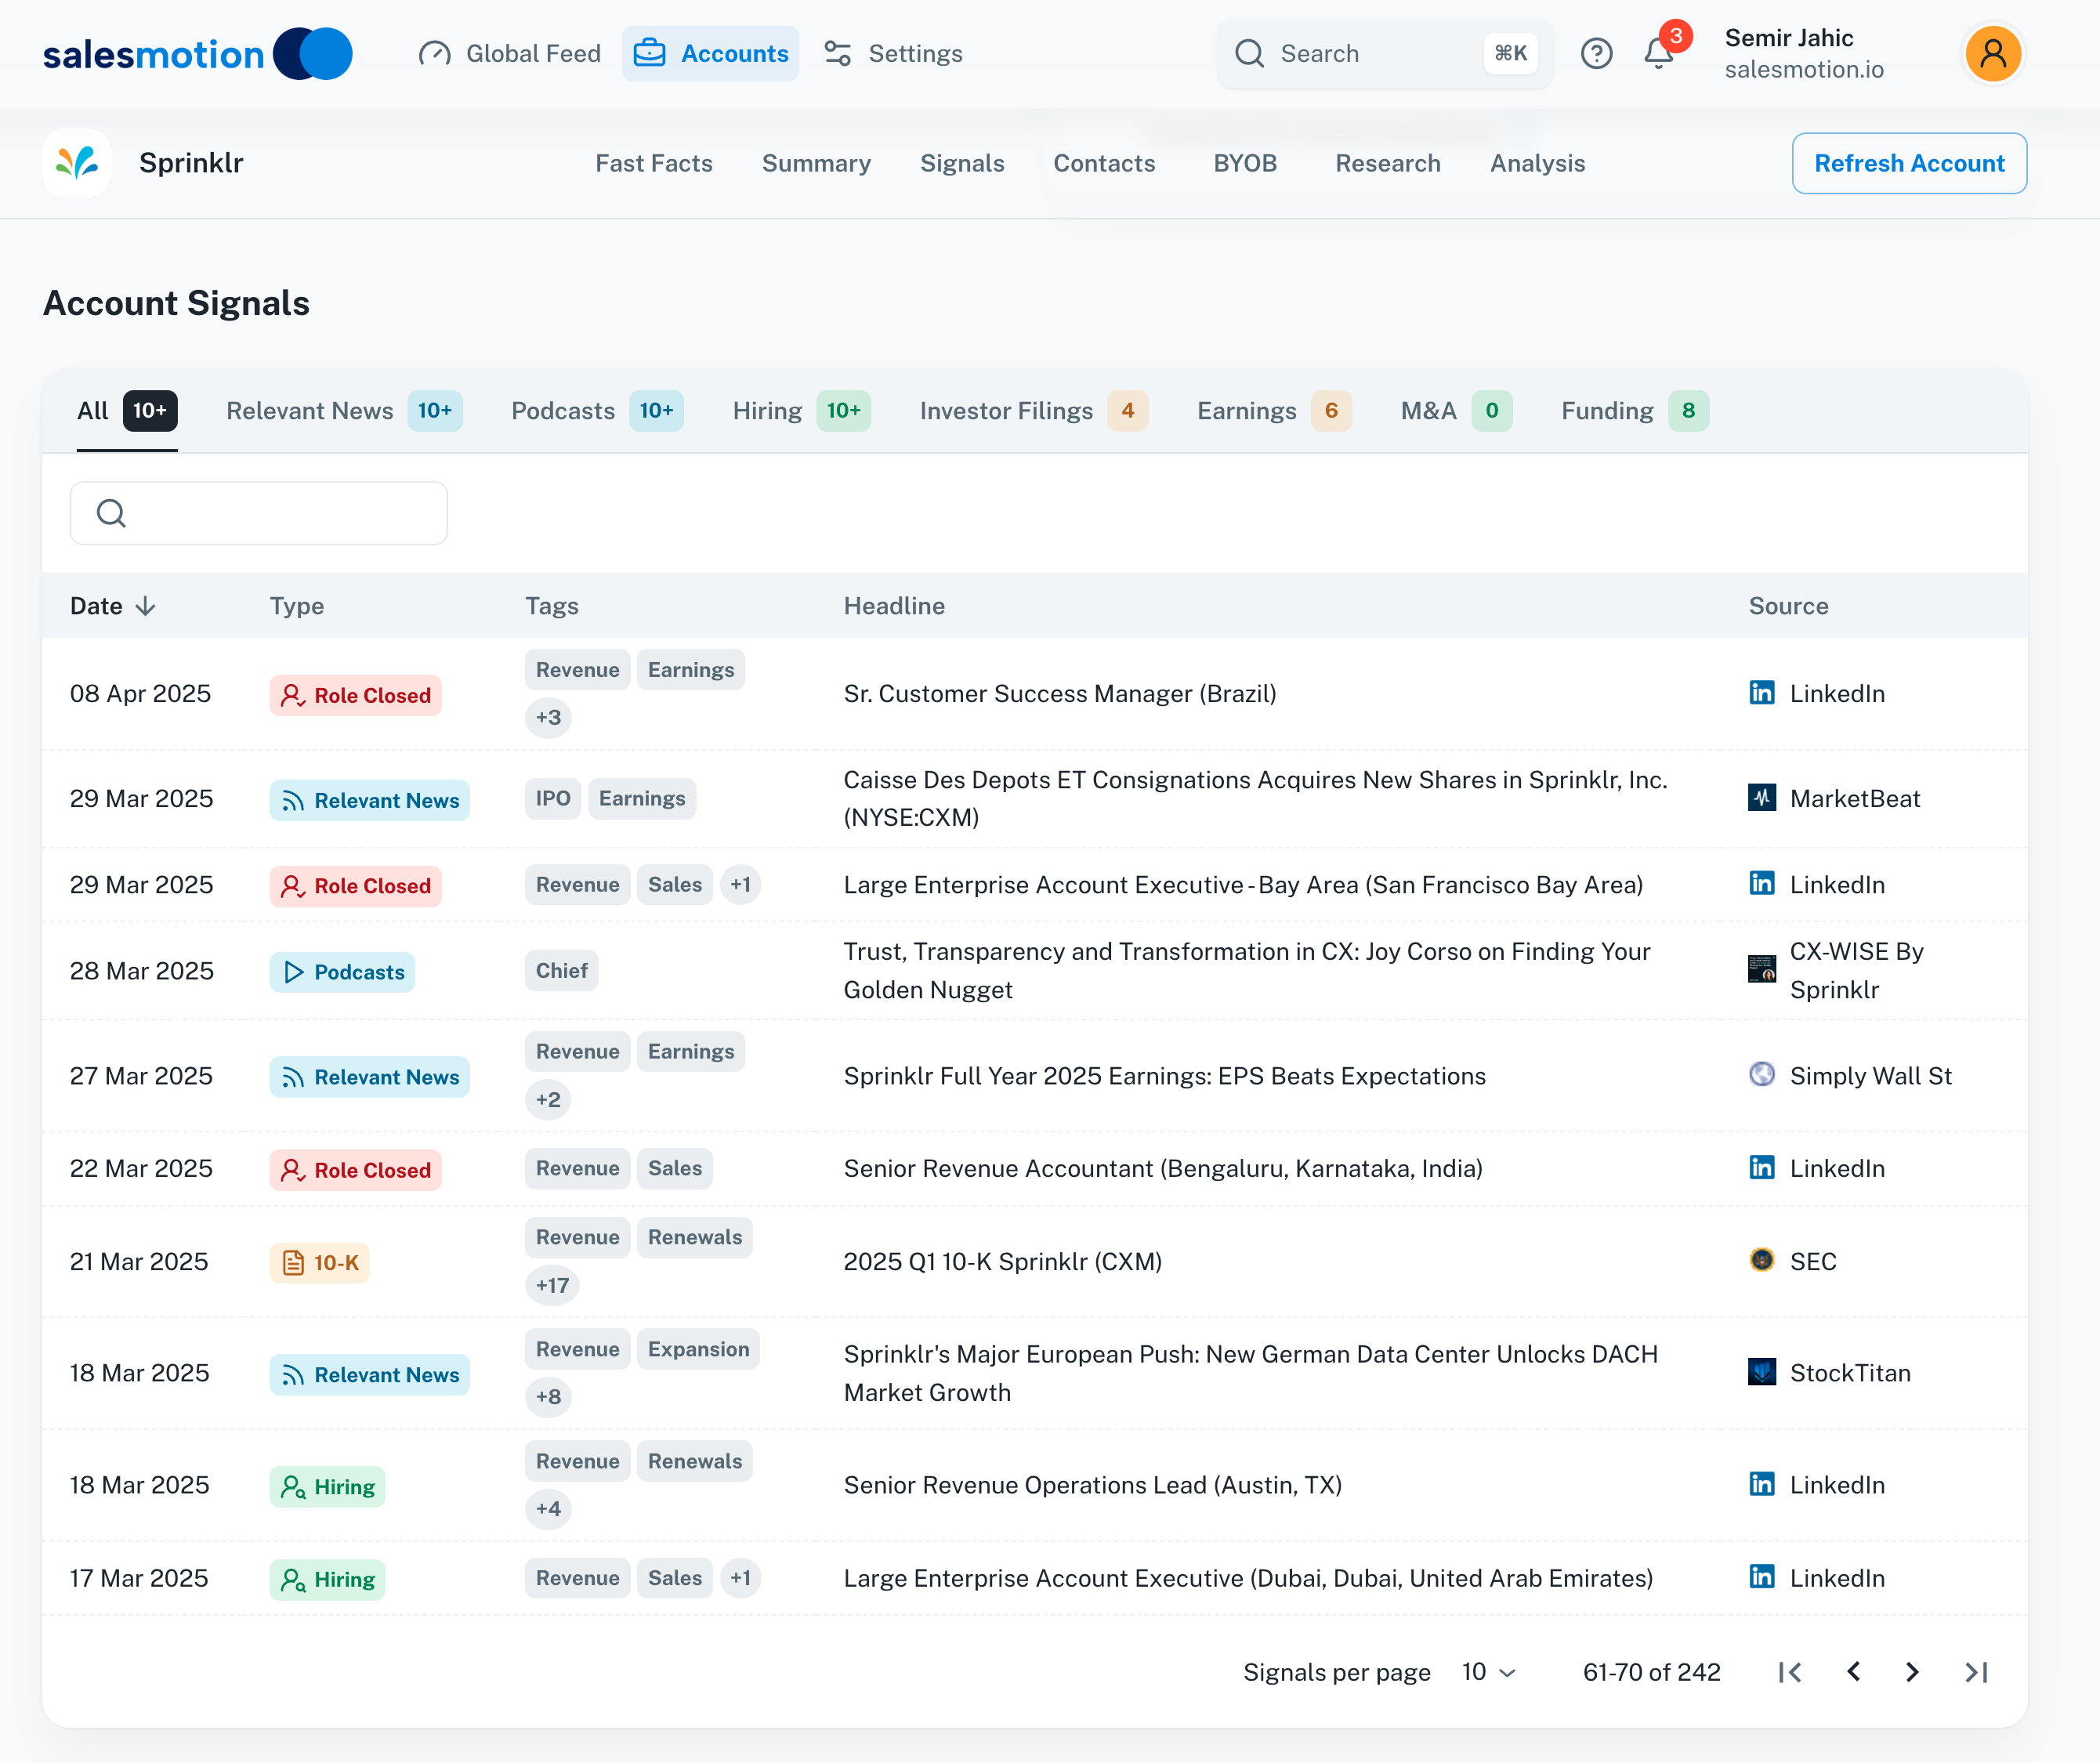Expand +4 tags on Revenue Operations Lead row
The image size is (2100, 1763).
click(x=548, y=1509)
